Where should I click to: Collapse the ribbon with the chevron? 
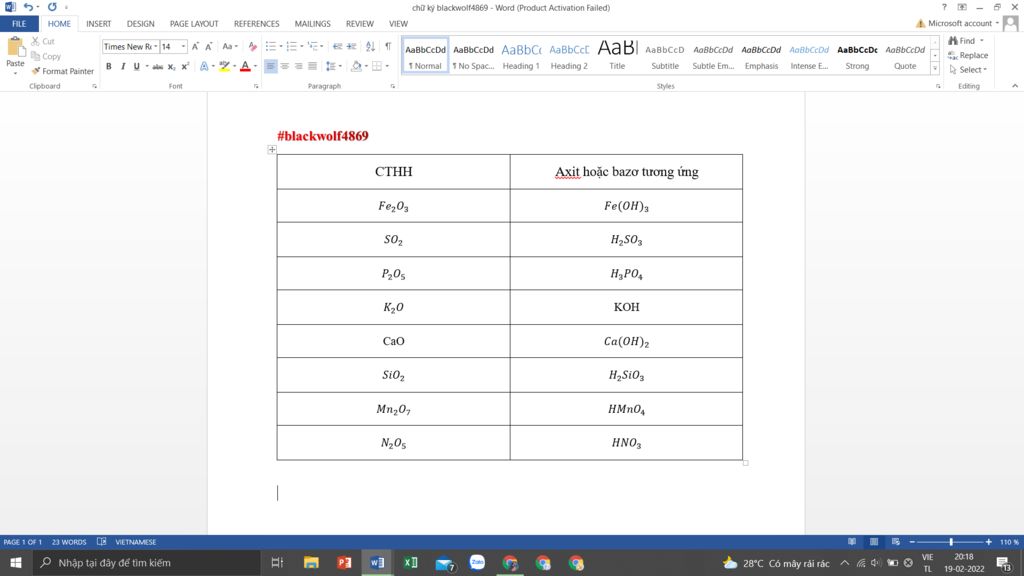click(x=1015, y=86)
